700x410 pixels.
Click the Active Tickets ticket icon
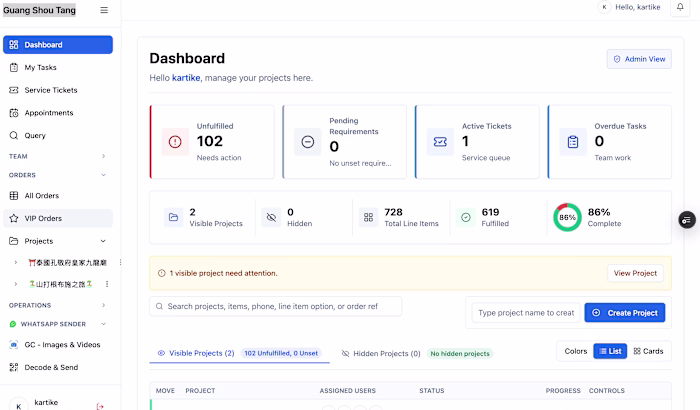coord(440,142)
